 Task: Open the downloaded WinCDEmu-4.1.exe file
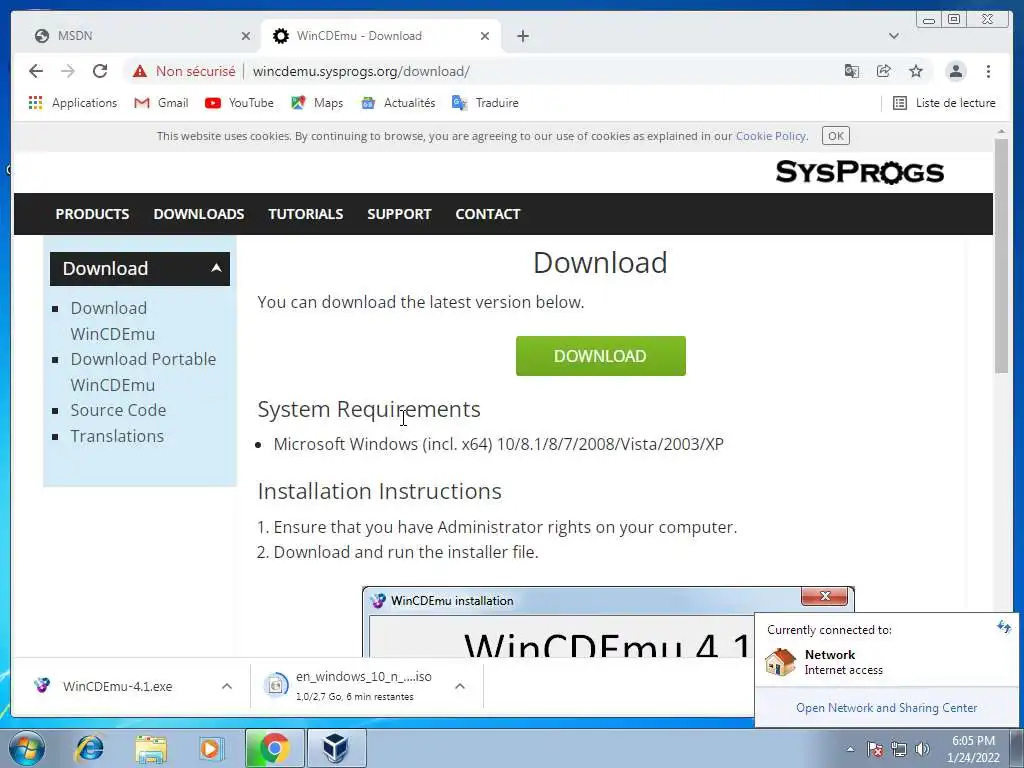coord(118,686)
